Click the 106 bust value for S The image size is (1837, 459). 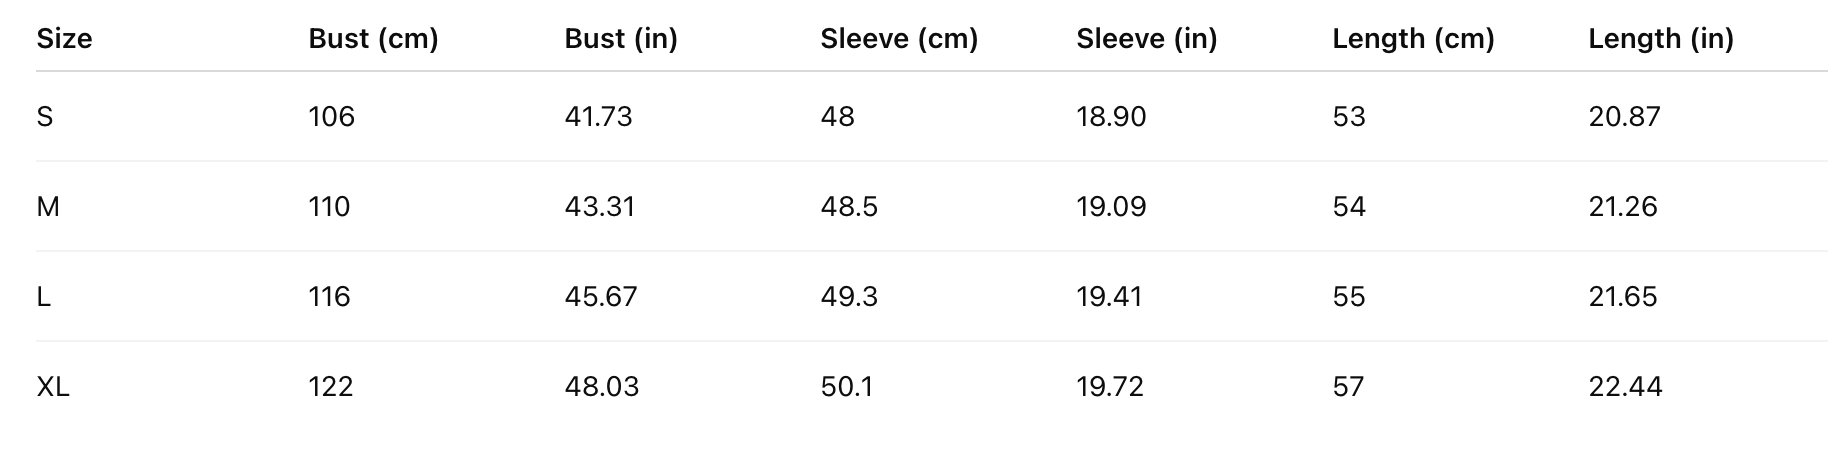pos(331,117)
